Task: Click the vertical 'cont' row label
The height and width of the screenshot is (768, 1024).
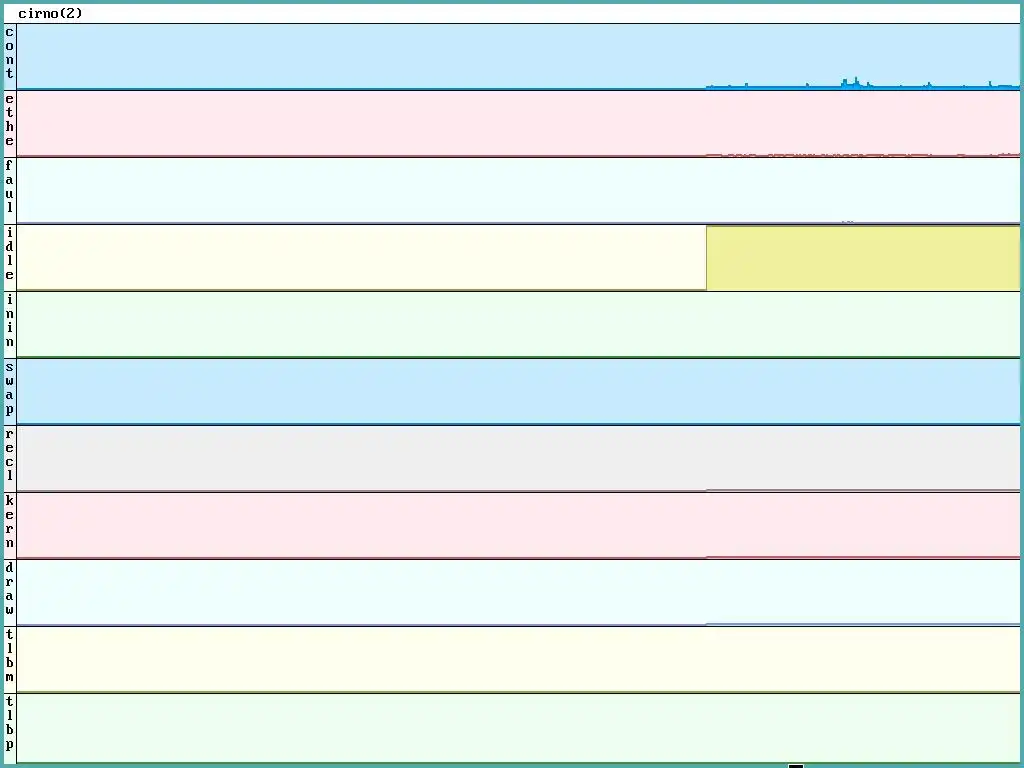Action: coord(9,53)
